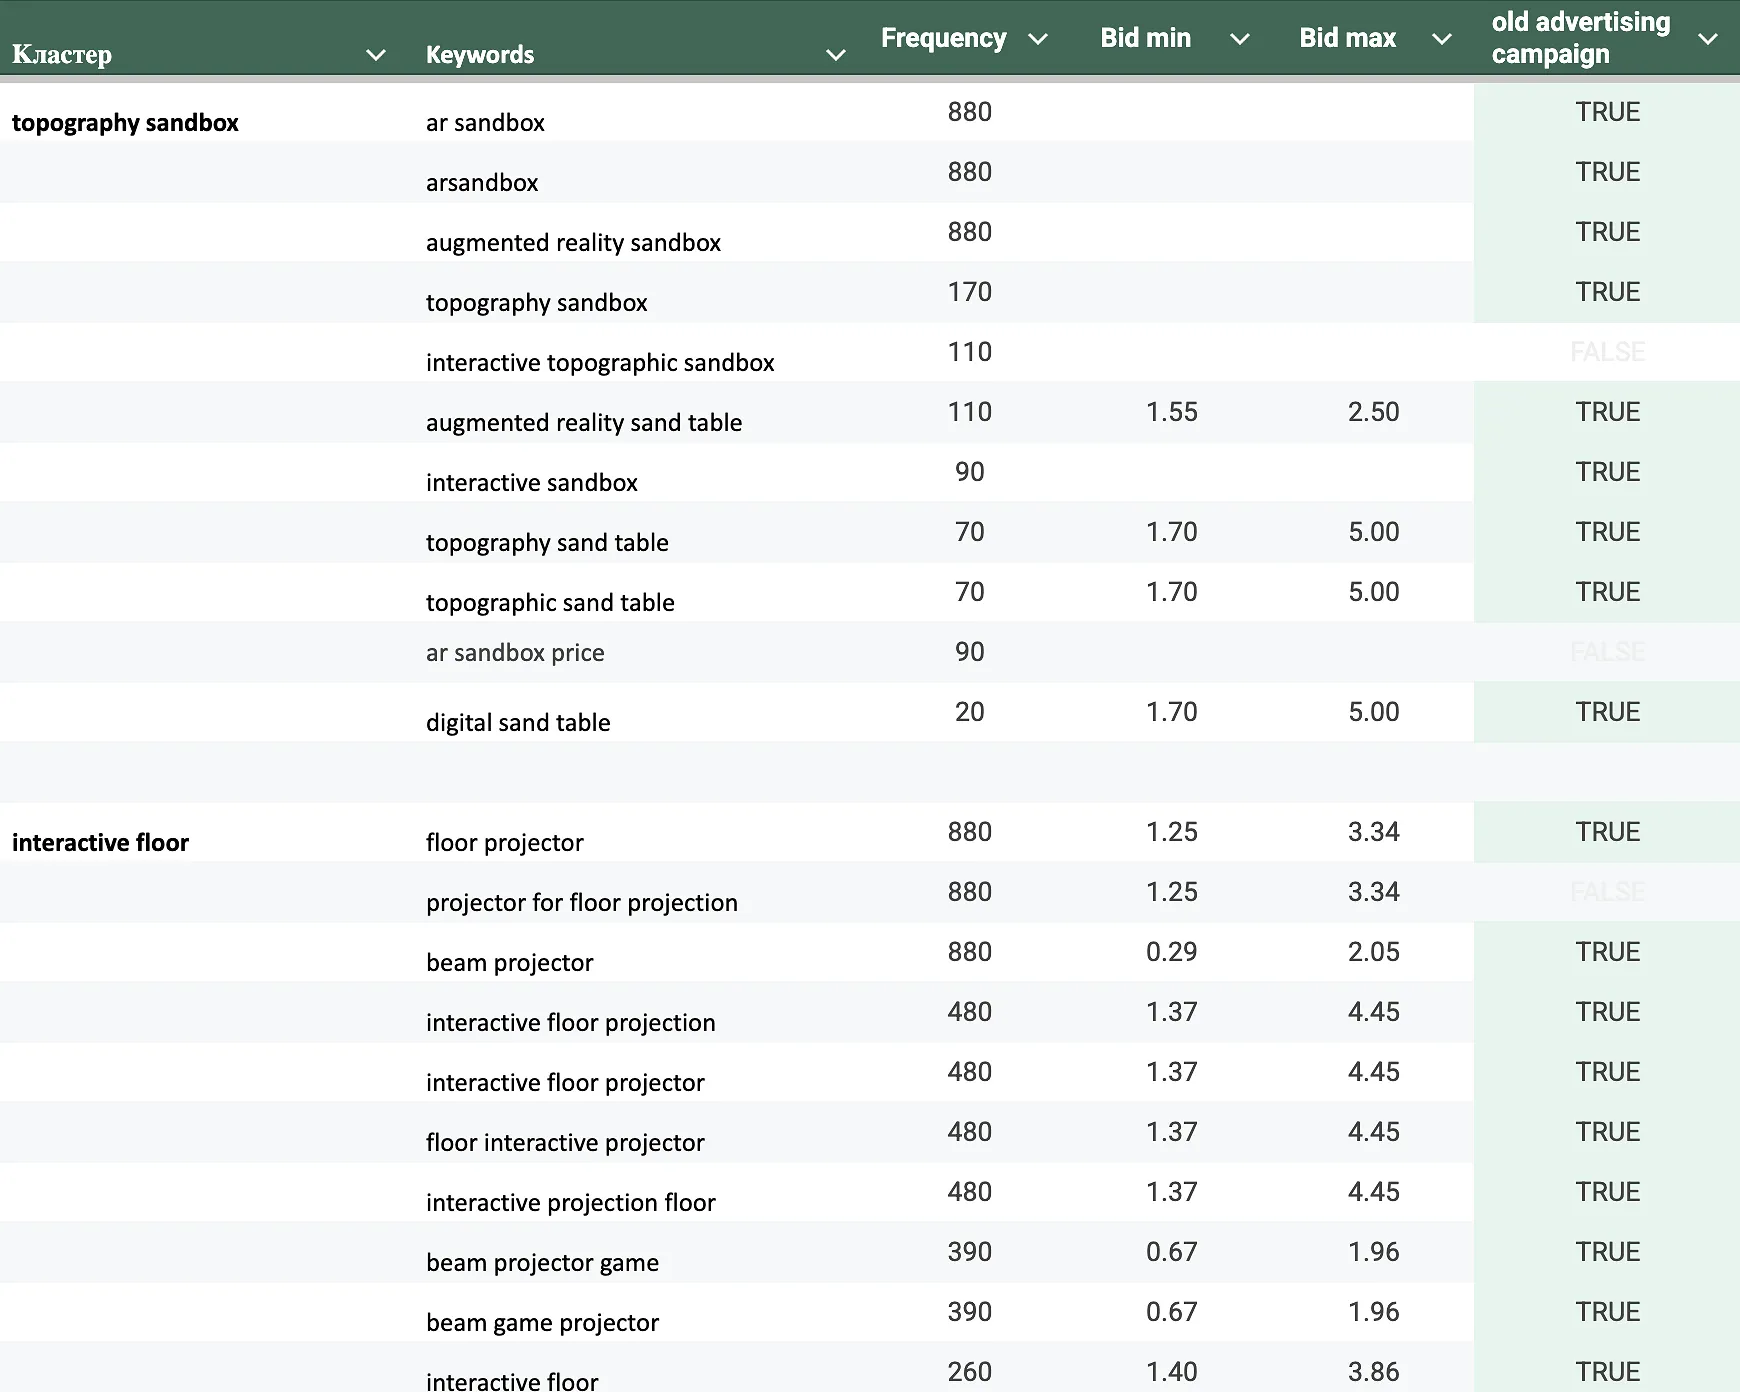This screenshot has width=1740, height=1392.
Task: Toggle FALSE for interactive topographic sandbox row
Action: [1607, 352]
